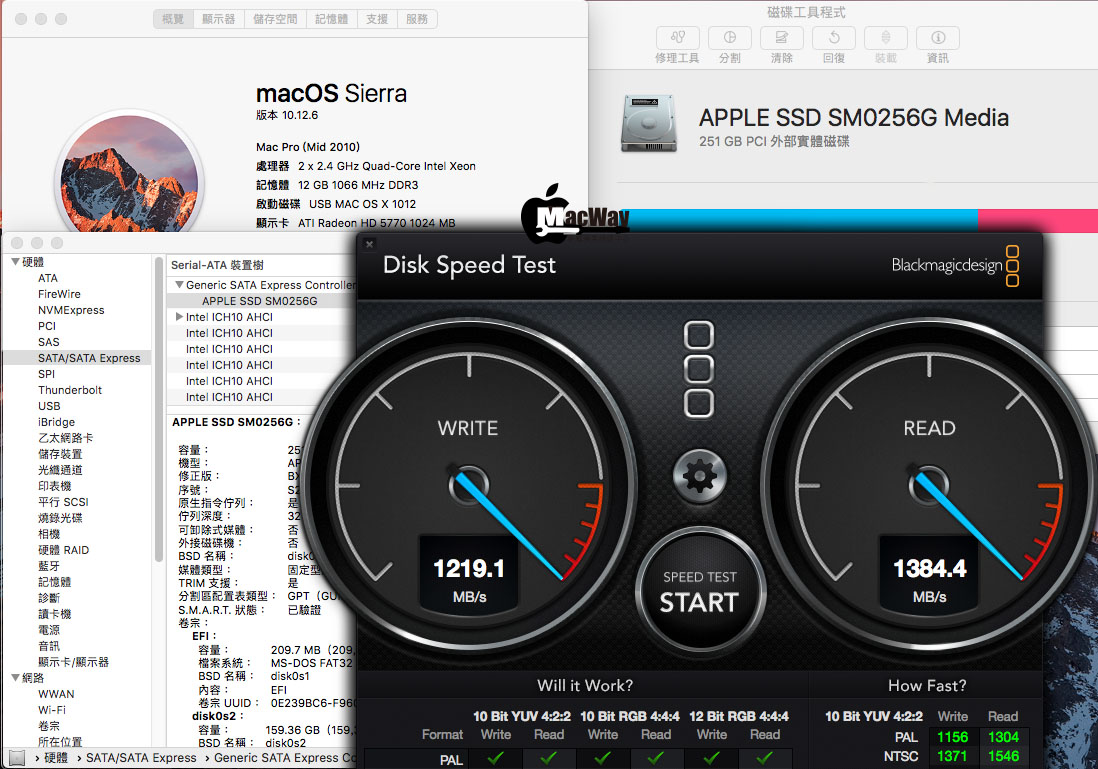Click the 1304 PAL read value
Image resolution: width=1098 pixels, height=769 pixels.
click(1003, 737)
